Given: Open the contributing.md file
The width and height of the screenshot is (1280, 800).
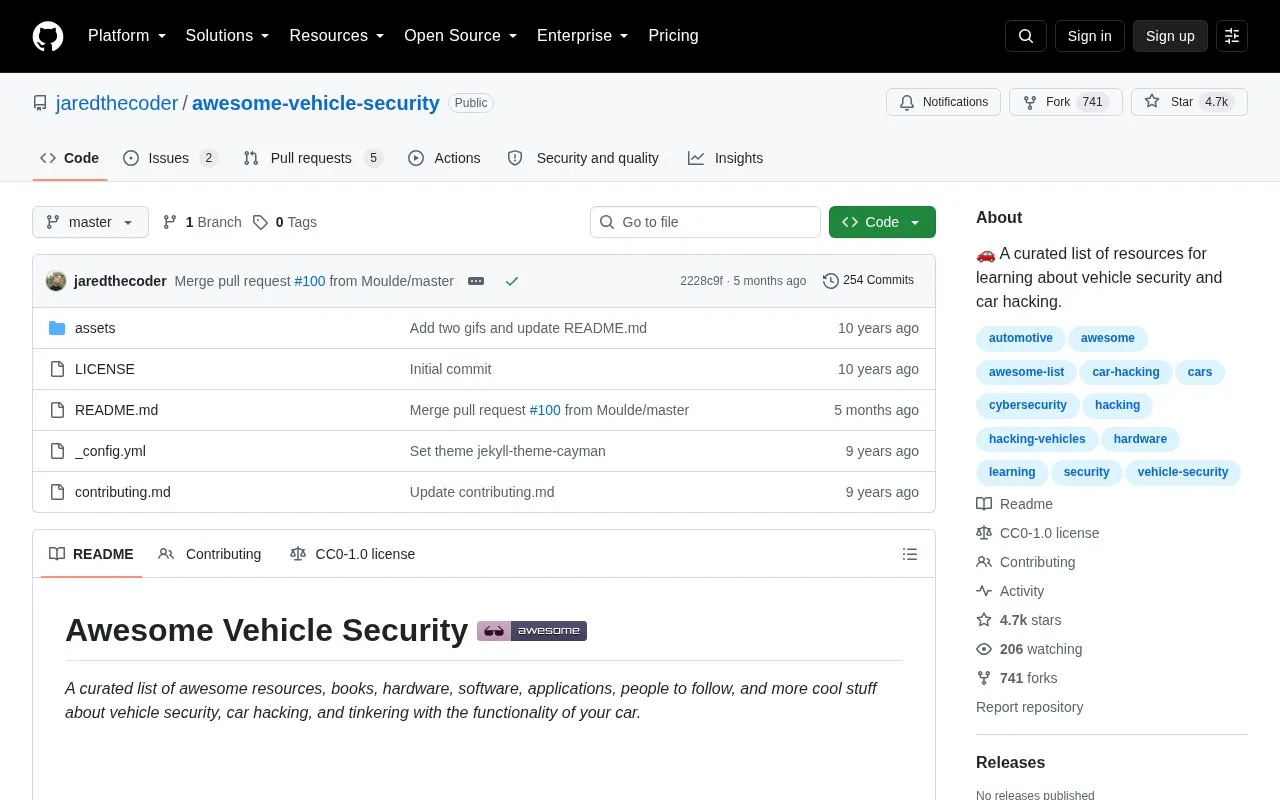Looking at the screenshot, I should pos(123,492).
